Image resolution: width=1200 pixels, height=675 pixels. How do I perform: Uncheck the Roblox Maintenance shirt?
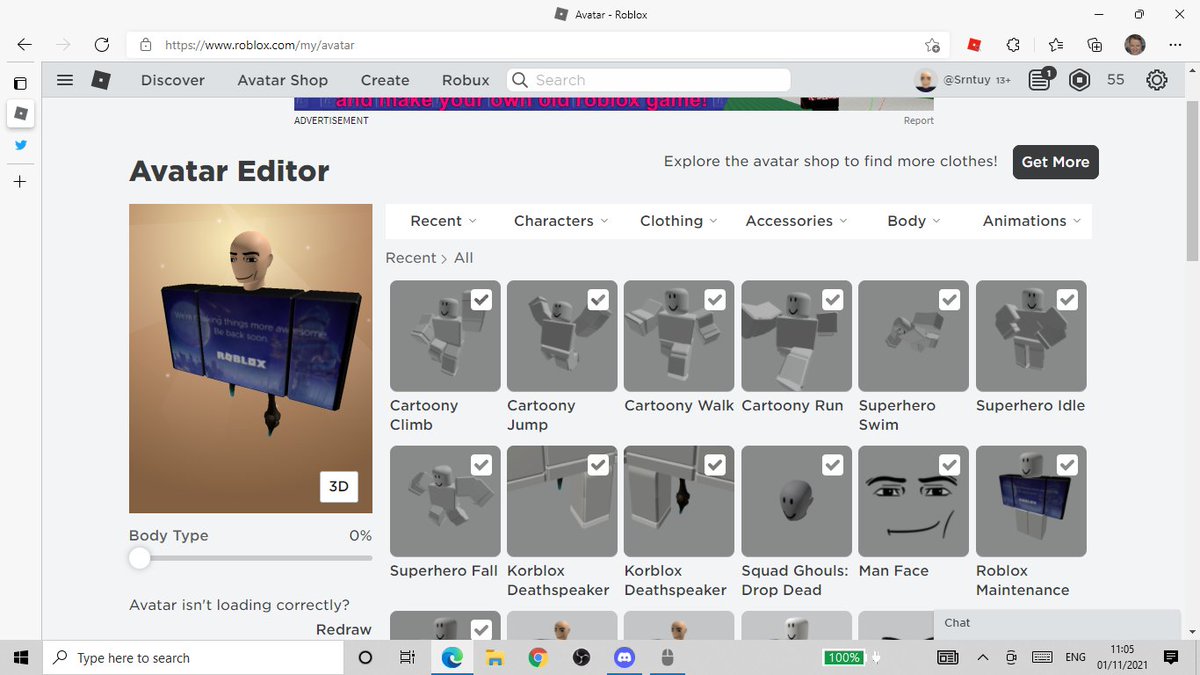pyautogui.click(x=1067, y=464)
